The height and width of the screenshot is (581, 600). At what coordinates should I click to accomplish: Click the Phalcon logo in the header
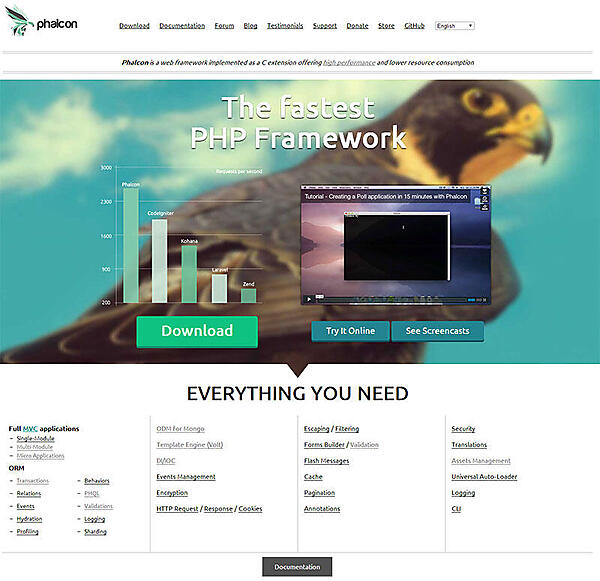(41, 21)
